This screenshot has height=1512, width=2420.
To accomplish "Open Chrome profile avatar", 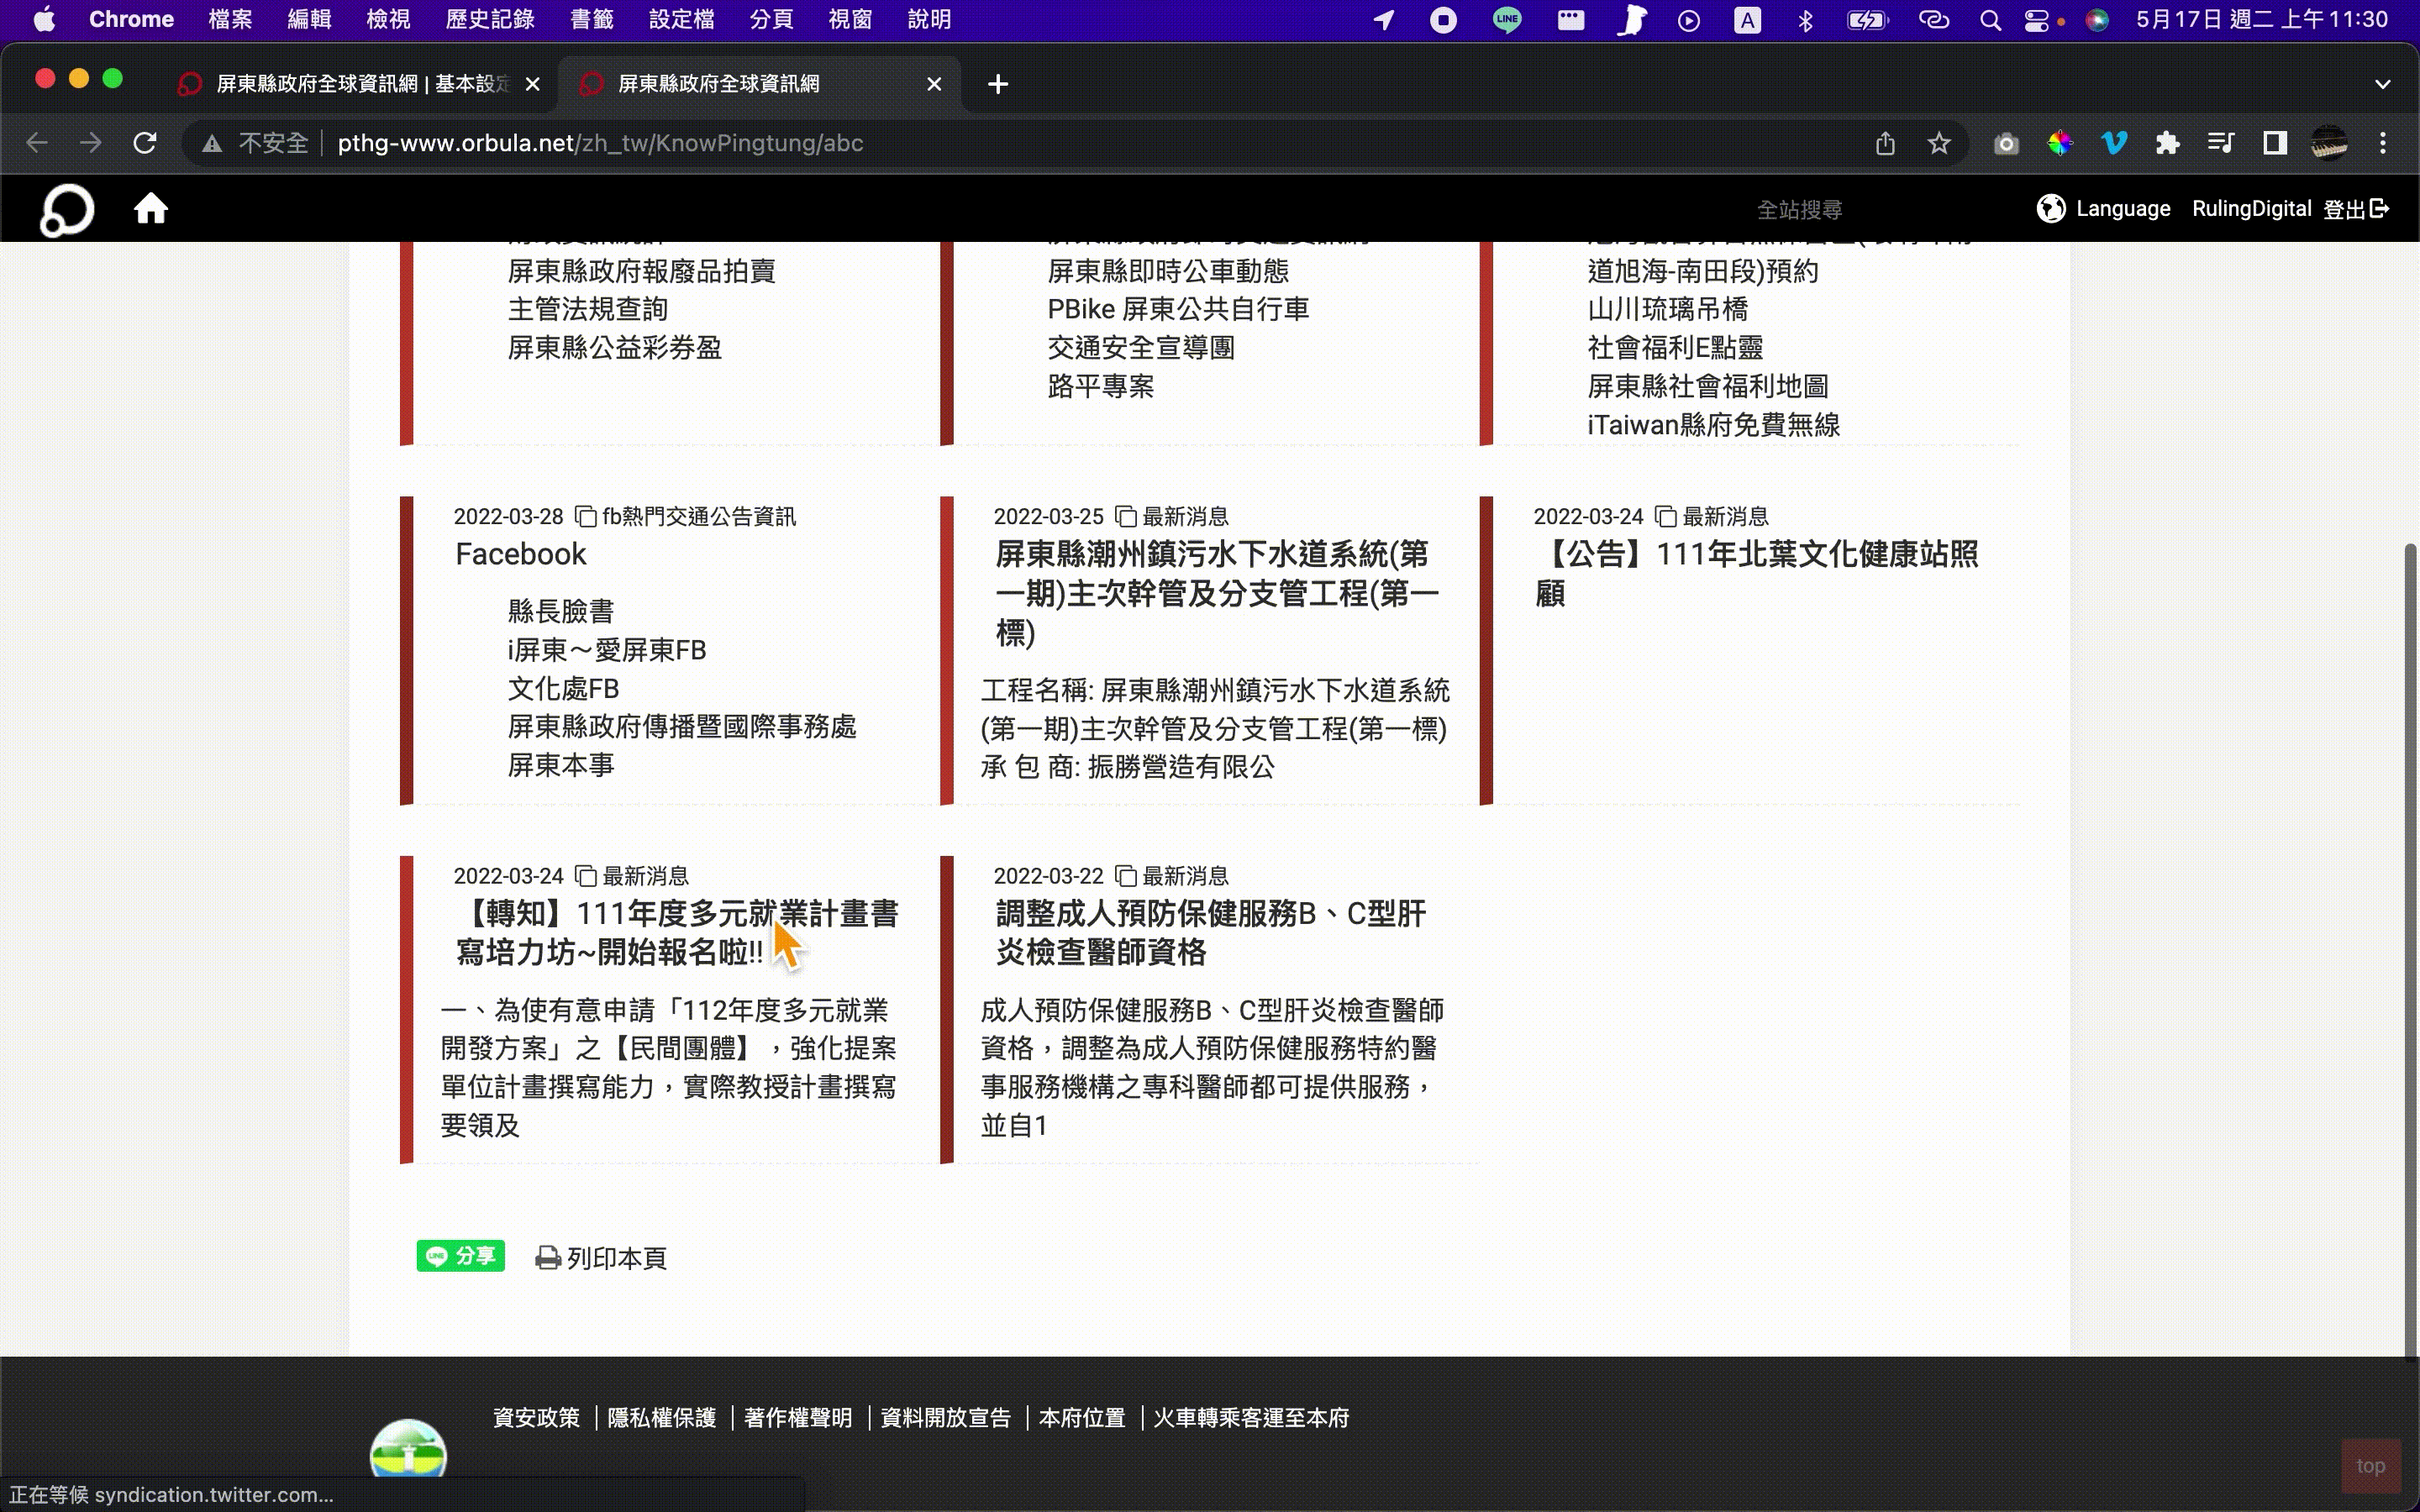I will pyautogui.click(x=2329, y=143).
